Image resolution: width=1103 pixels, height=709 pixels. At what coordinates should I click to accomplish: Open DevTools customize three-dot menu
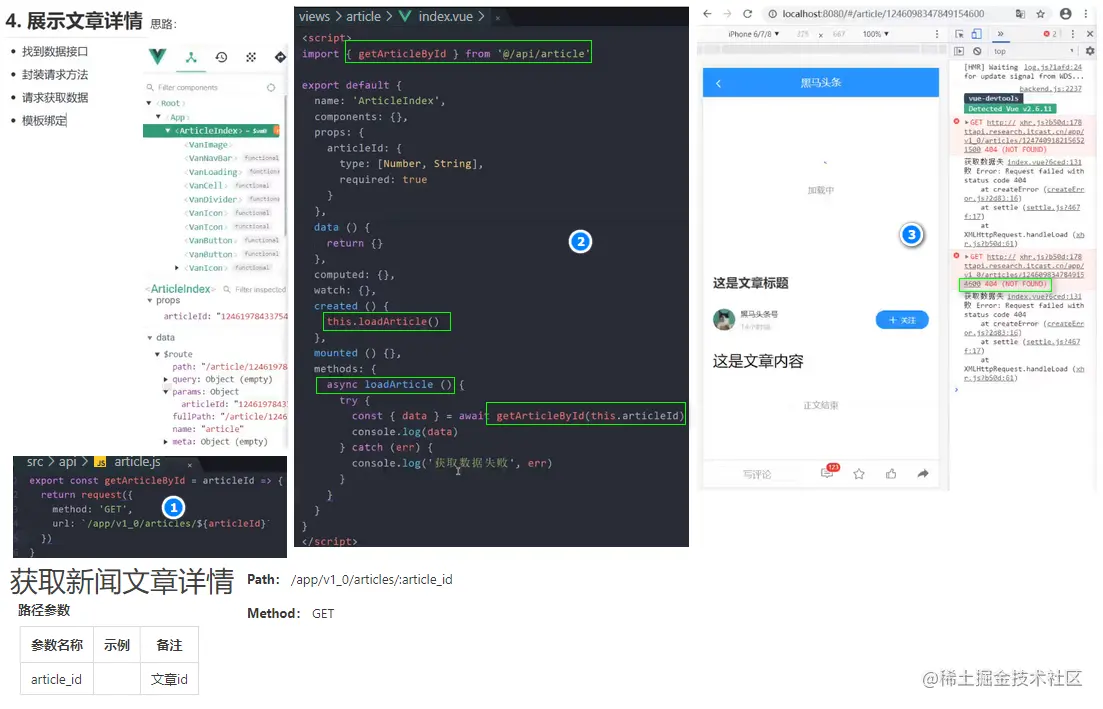(1072, 34)
